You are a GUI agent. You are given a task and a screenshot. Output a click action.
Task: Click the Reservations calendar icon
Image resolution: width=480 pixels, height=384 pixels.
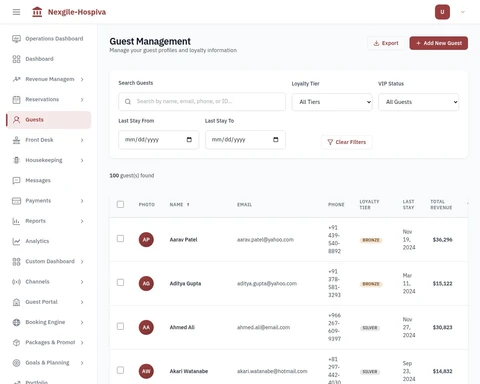tap(16, 99)
